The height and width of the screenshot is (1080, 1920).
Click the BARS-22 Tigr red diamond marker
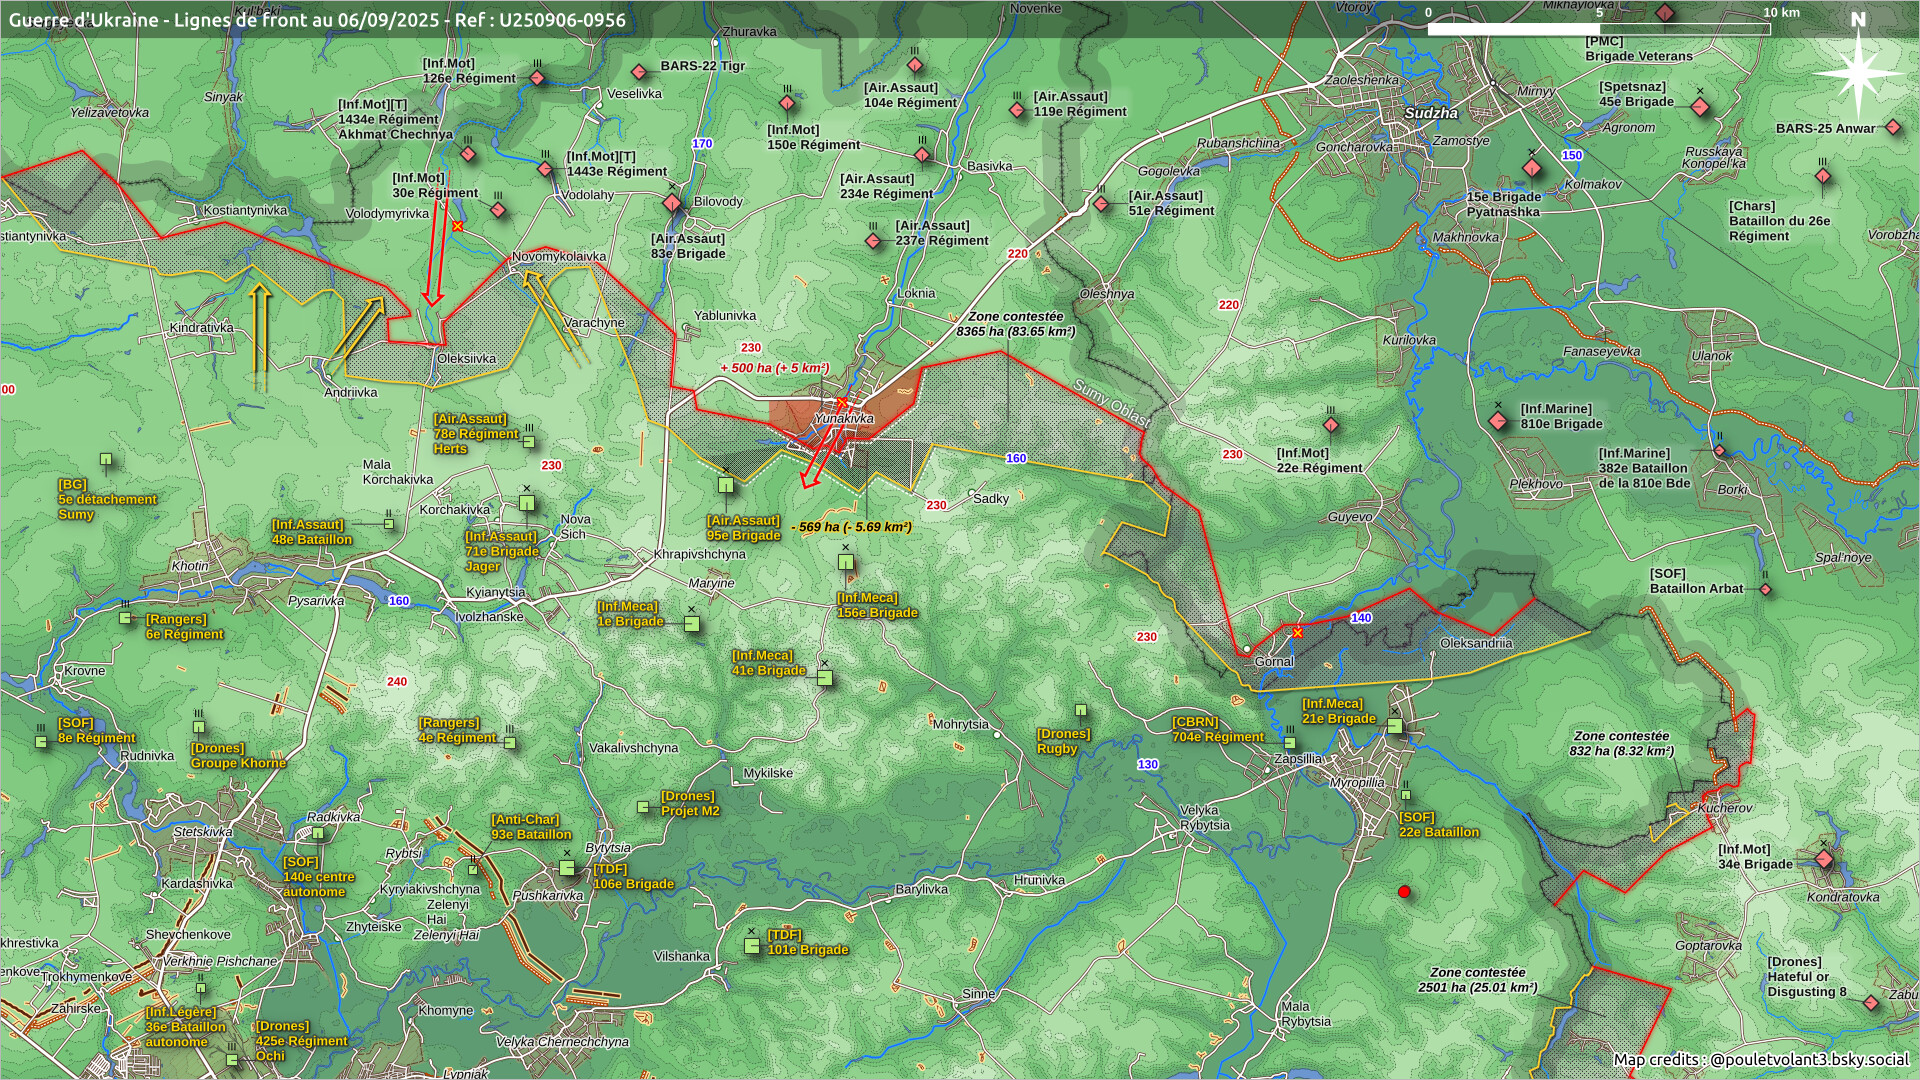(639, 72)
